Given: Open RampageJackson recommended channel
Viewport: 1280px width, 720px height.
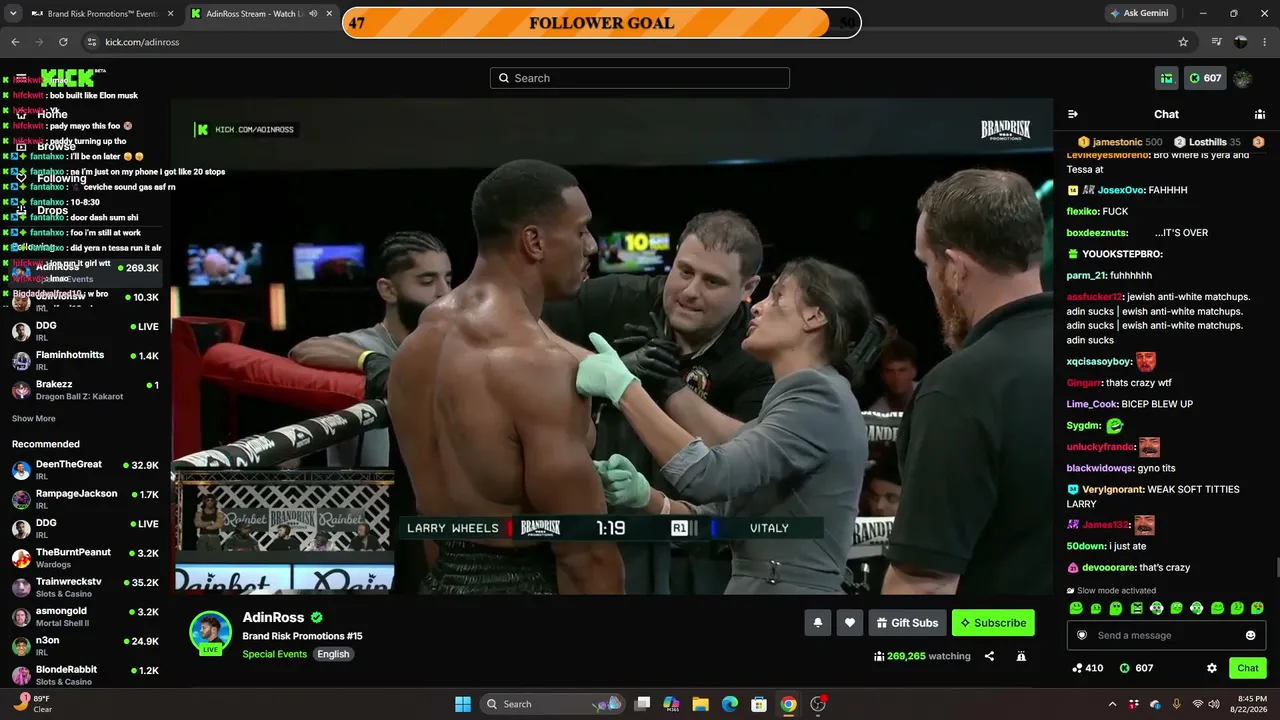Looking at the screenshot, I should 85,499.
